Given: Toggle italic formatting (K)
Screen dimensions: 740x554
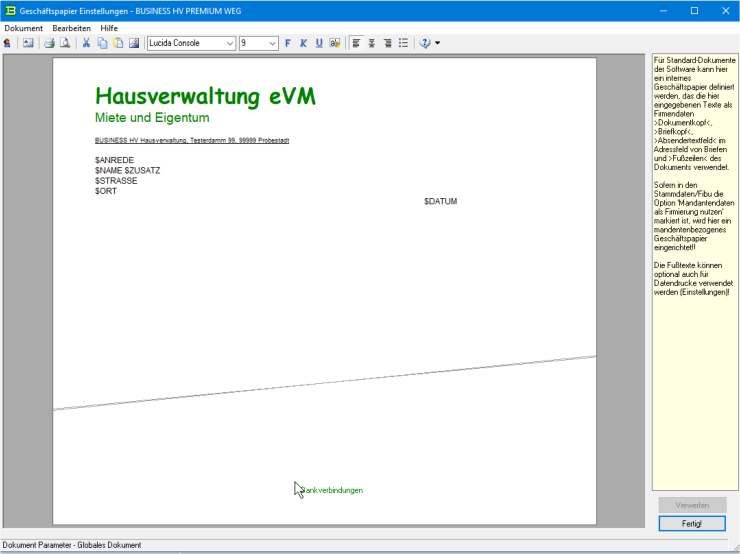Looking at the screenshot, I should click(303, 43).
